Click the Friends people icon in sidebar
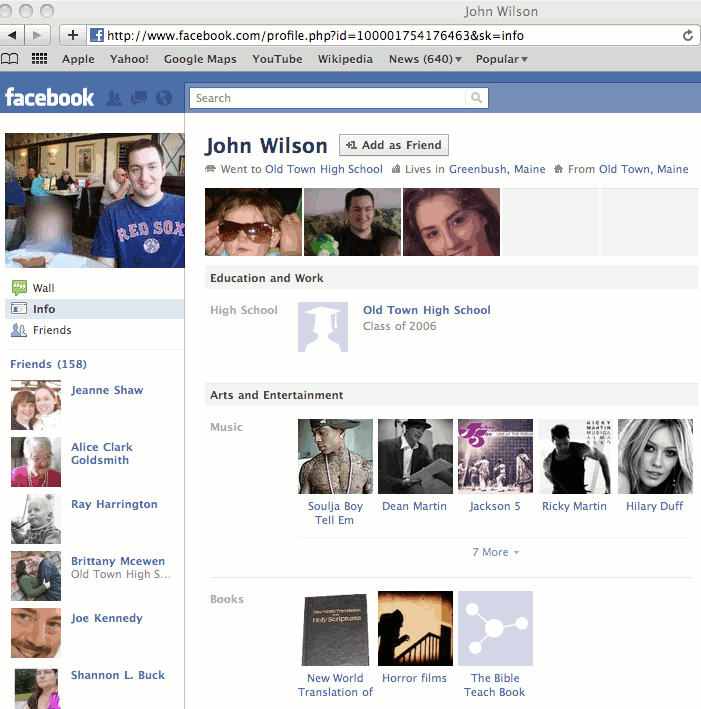The width and height of the screenshot is (701, 709). (19, 330)
